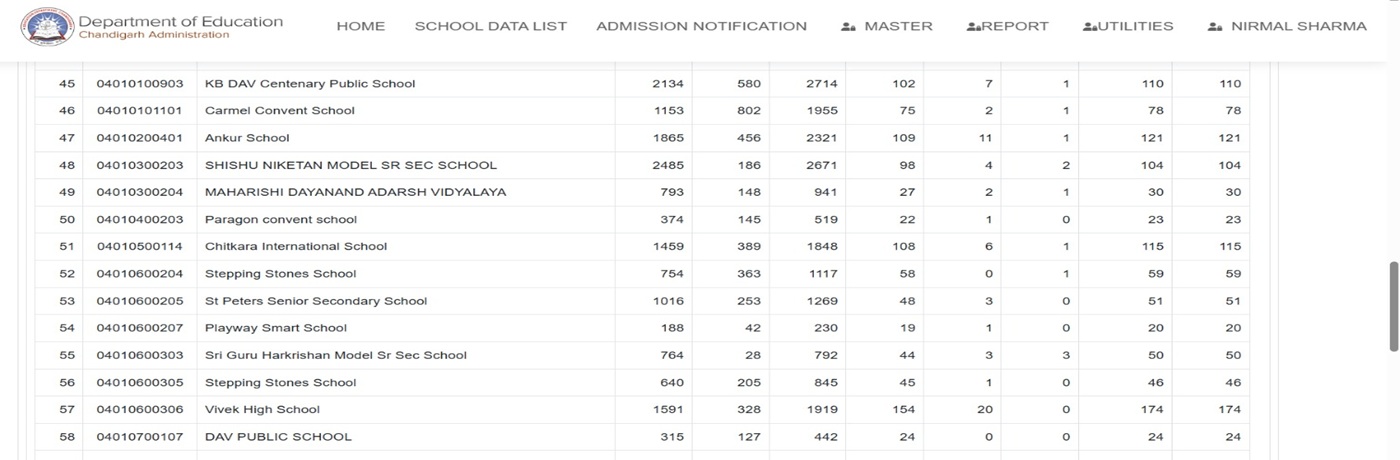The width and height of the screenshot is (1400, 460).
Task: Click school code 04010300204
Action: pos(140,192)
